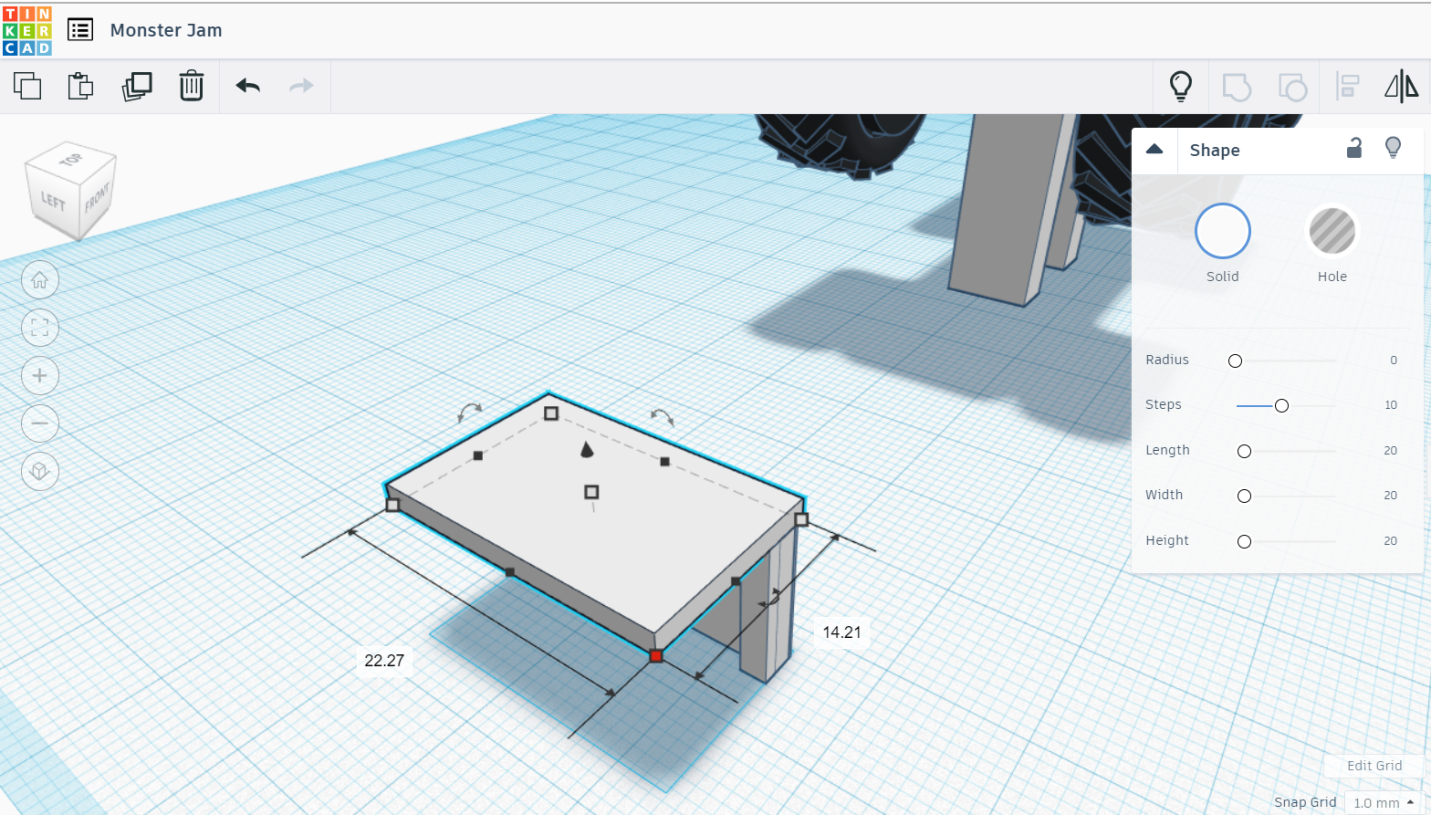This screenshot has width=1431, height=815.
Task: Click the black cone height-lift handle
Action: click(587, 450)
